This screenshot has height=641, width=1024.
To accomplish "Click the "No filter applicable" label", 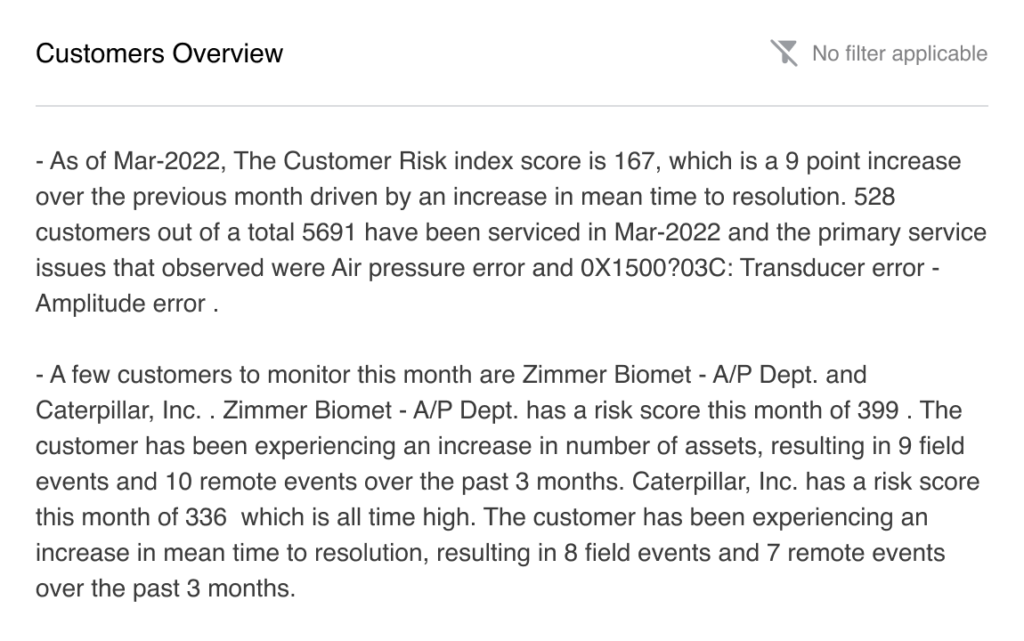I will pyautogui.click(x=899, y=54).
